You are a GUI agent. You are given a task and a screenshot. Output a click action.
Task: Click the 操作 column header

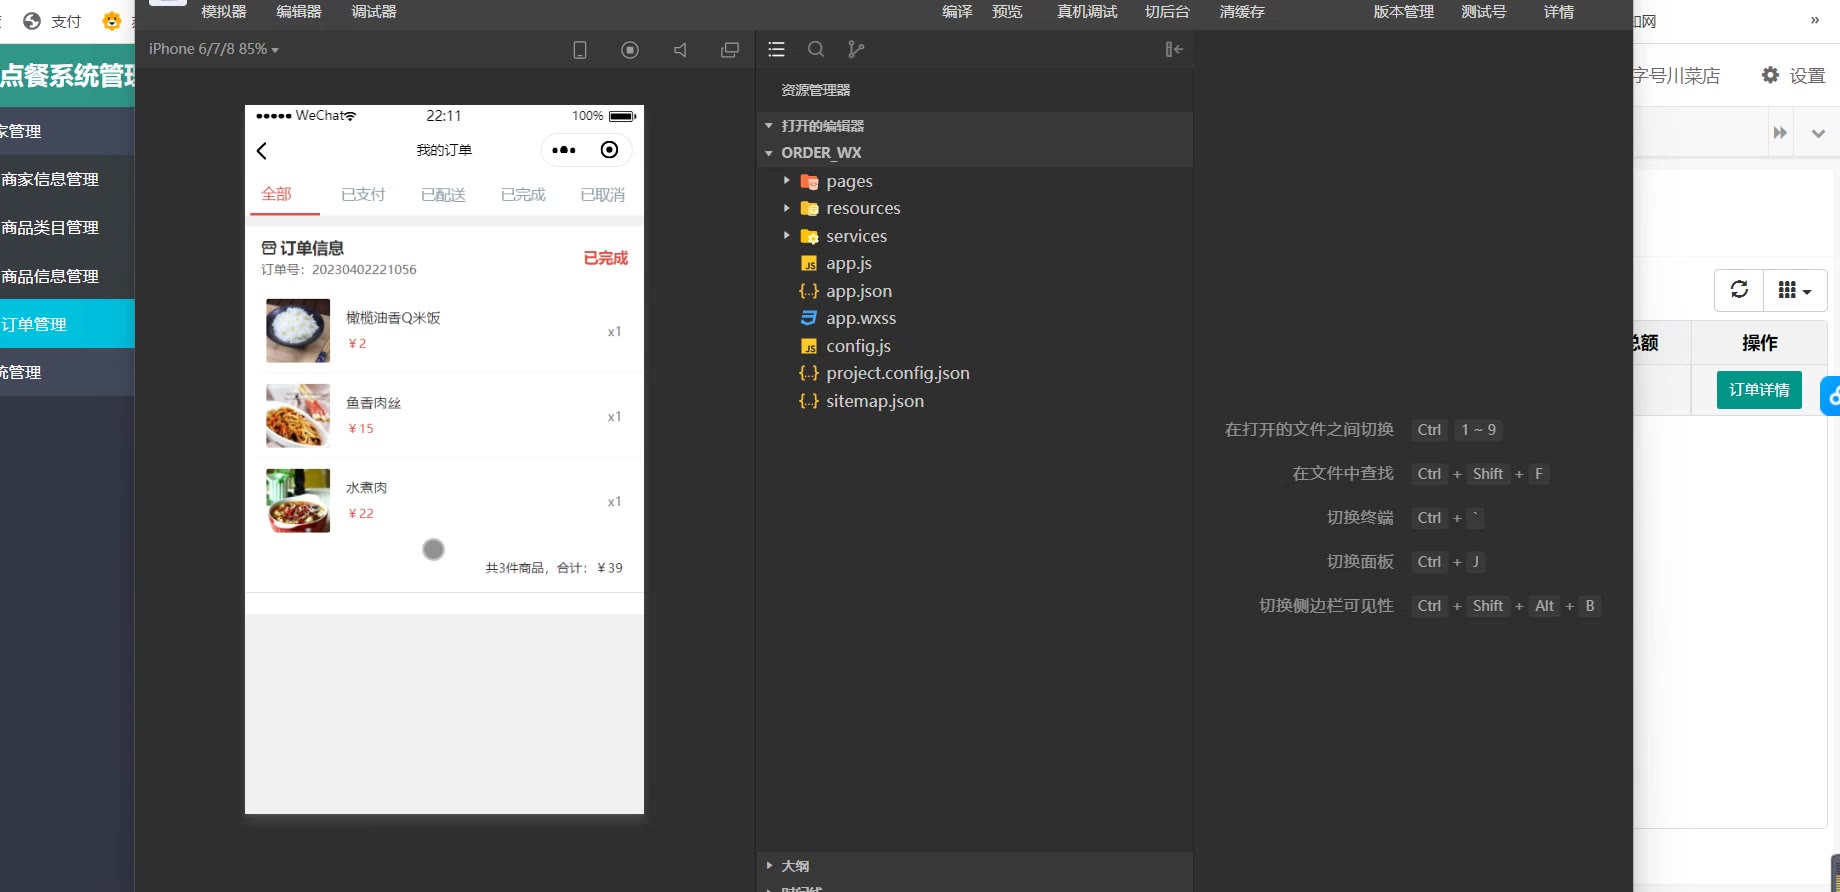(1759, 343)
